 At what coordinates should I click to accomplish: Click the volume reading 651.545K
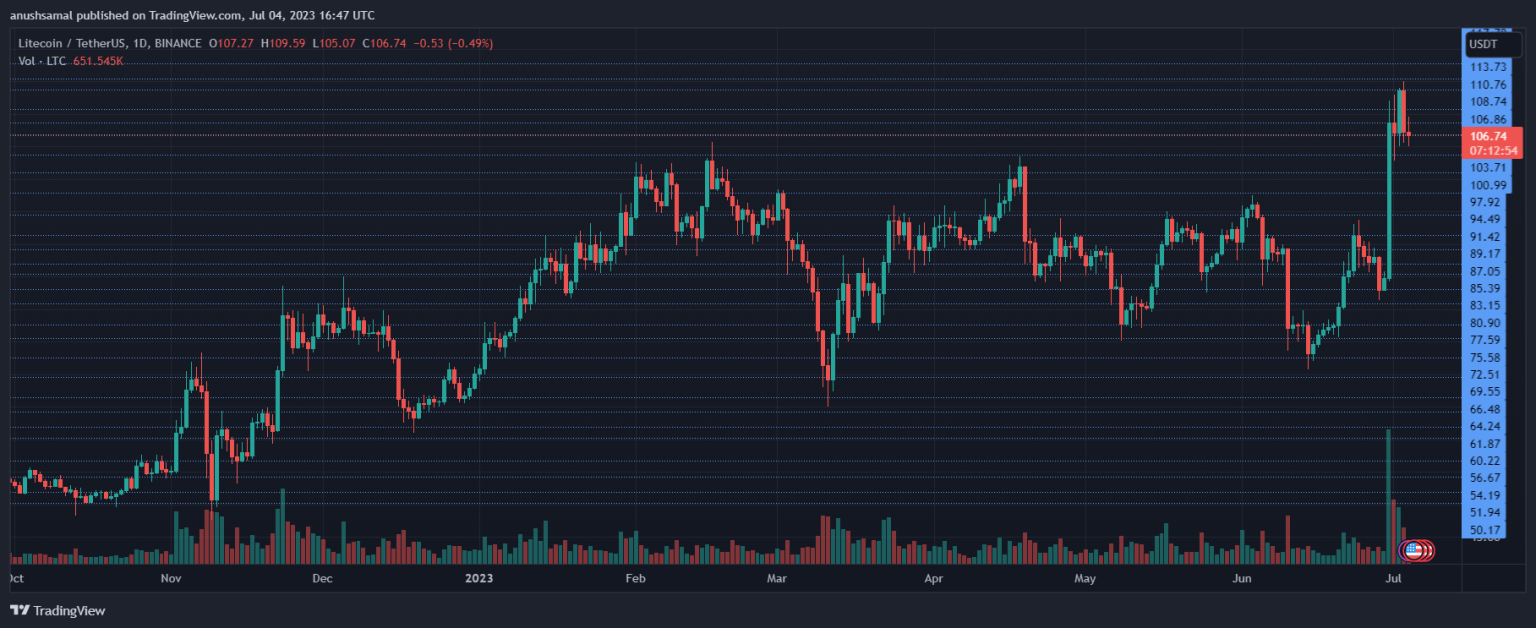pyautogui.click(x=97, y=60)
